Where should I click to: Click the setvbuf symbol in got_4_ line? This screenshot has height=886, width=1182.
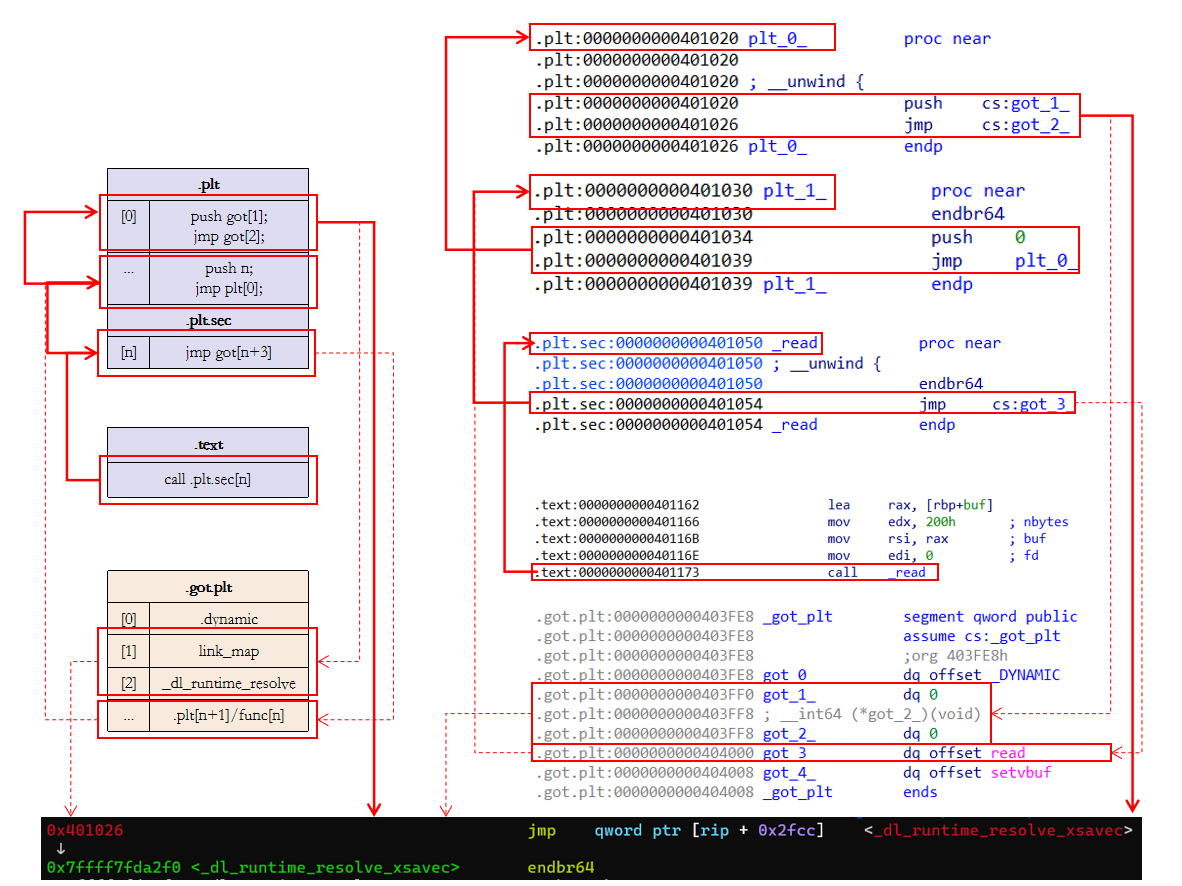pyautogui.click(x=1020, y=772)
